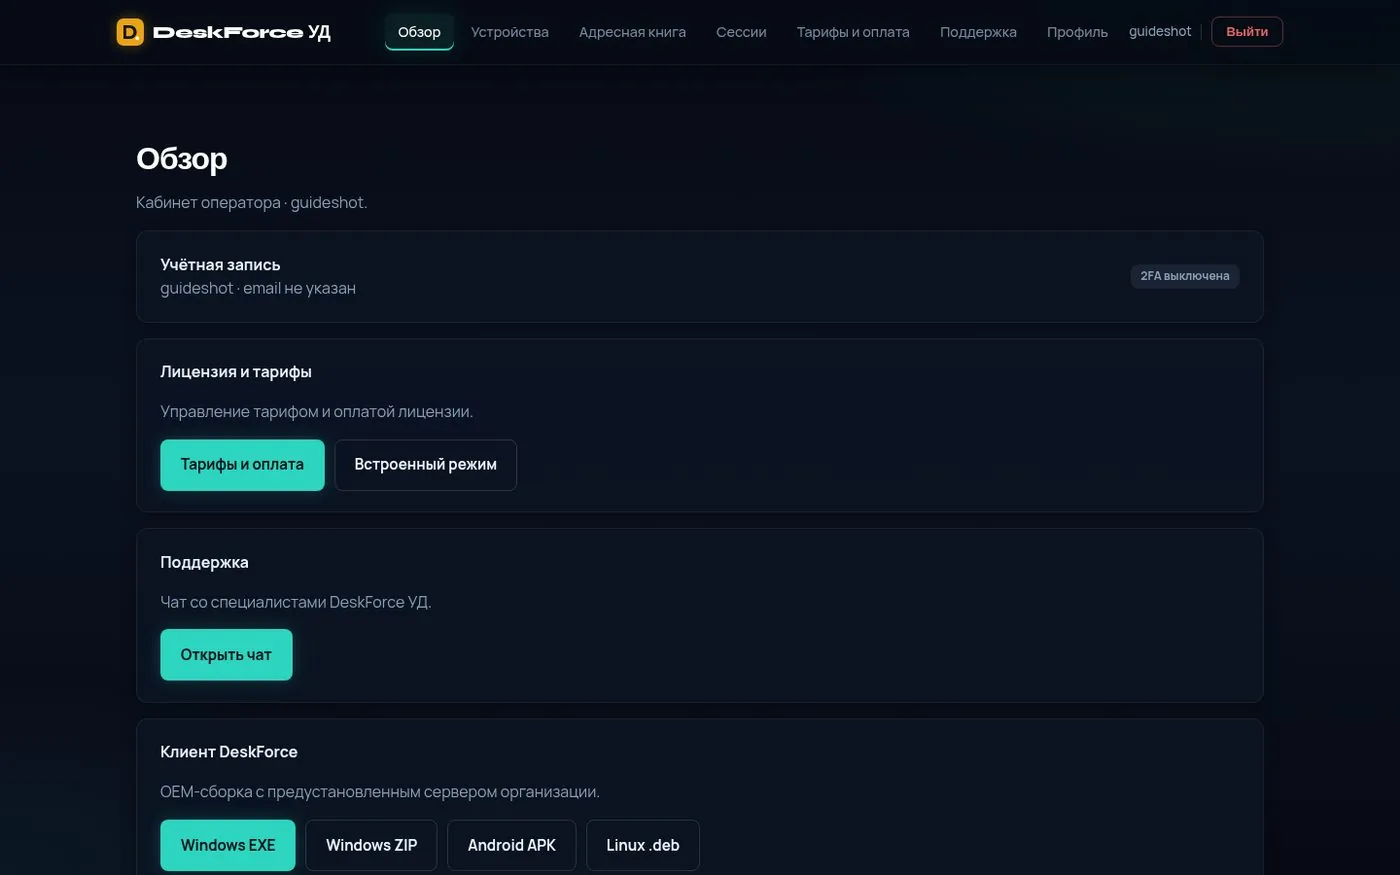Select the Встроенный режим button
Screen dimensions: 1400x875
tap(425, 465)
